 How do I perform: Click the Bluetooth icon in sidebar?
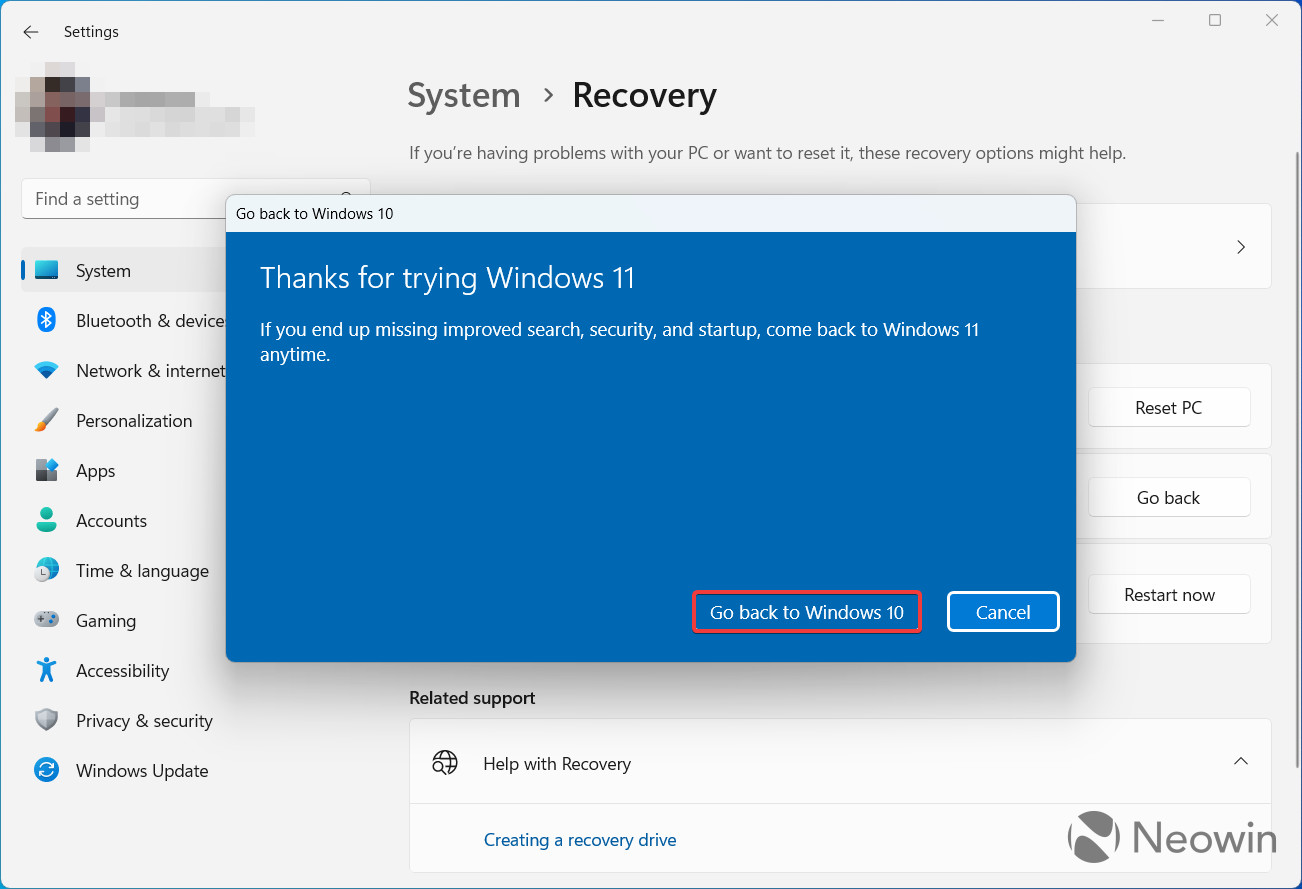click(x=47, y=321)
